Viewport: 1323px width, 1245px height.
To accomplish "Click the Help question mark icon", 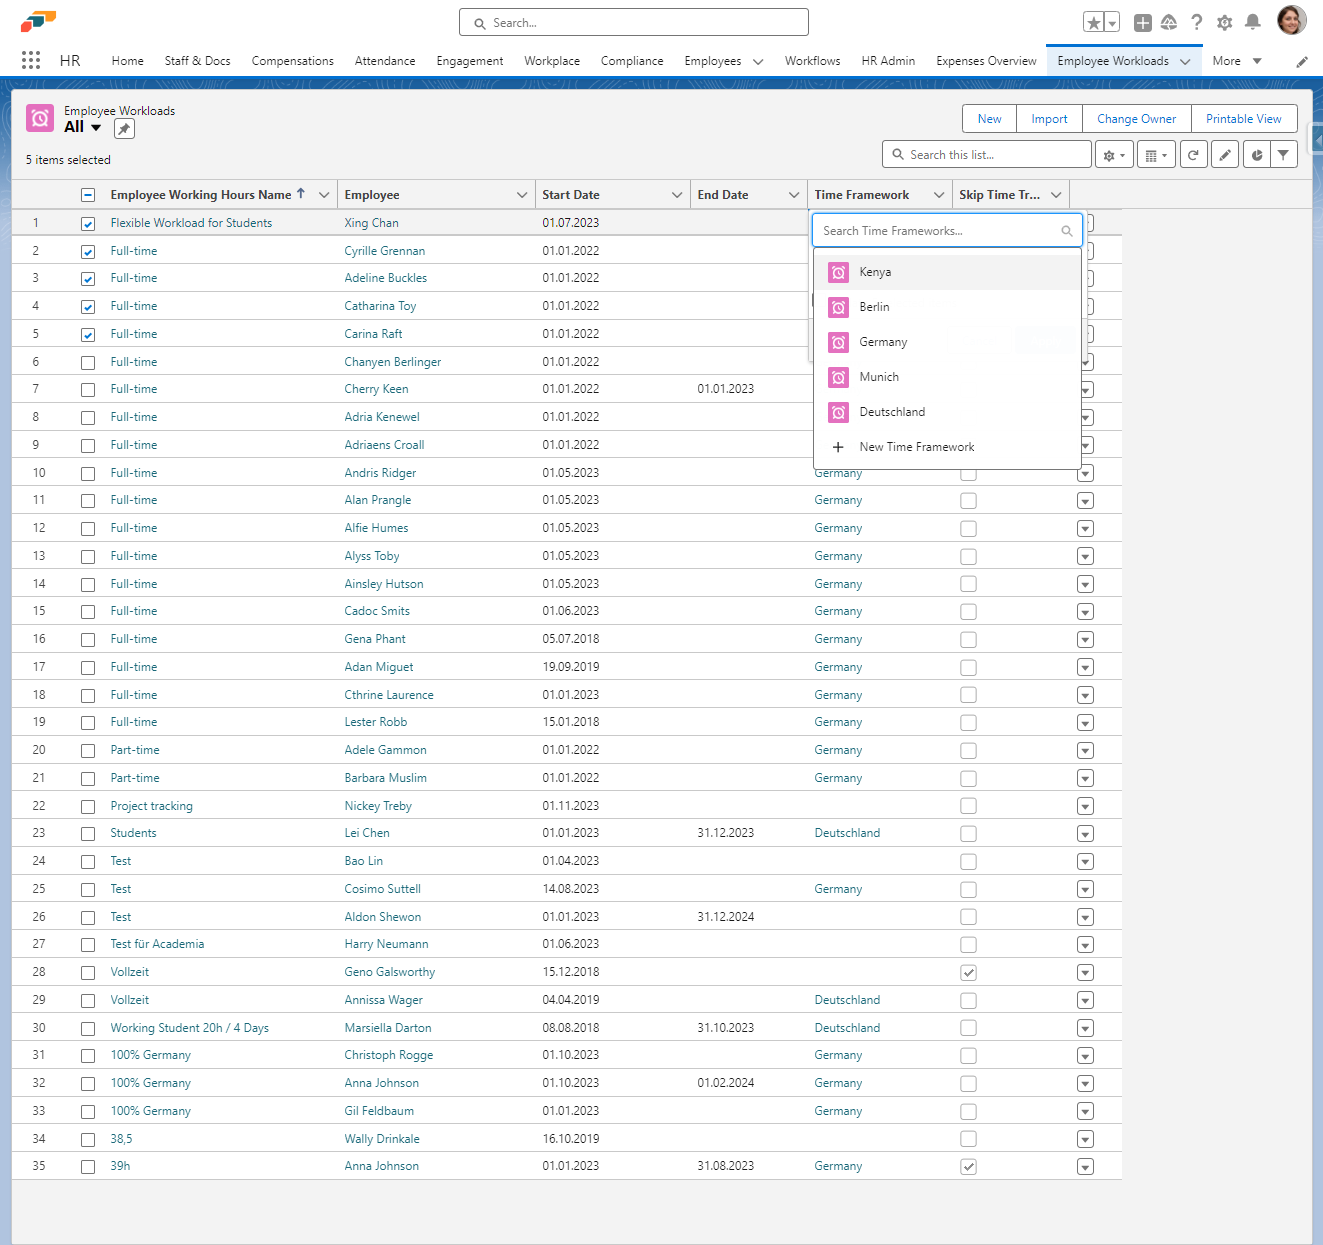I will pyautogui.click(x=1196, y=22).
